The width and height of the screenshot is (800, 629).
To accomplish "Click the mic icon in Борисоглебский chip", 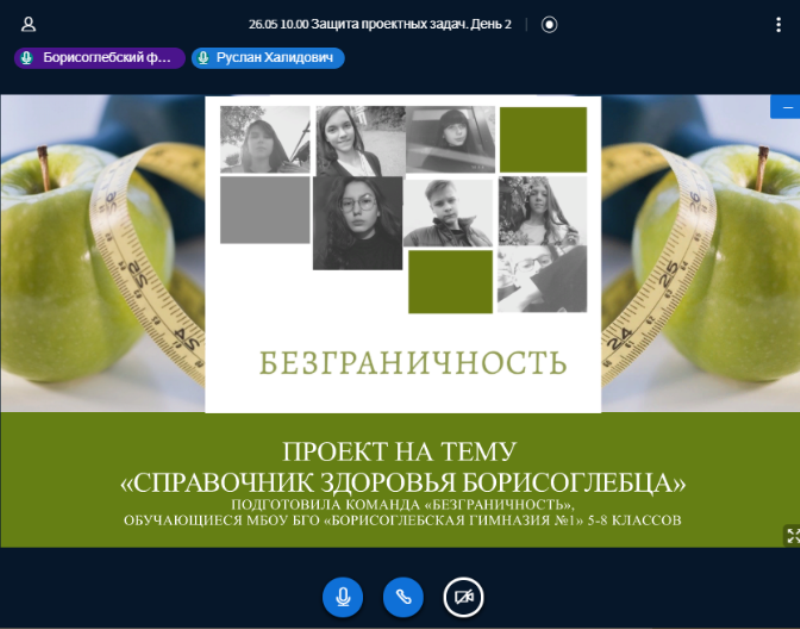I will [x=27, y=58].
